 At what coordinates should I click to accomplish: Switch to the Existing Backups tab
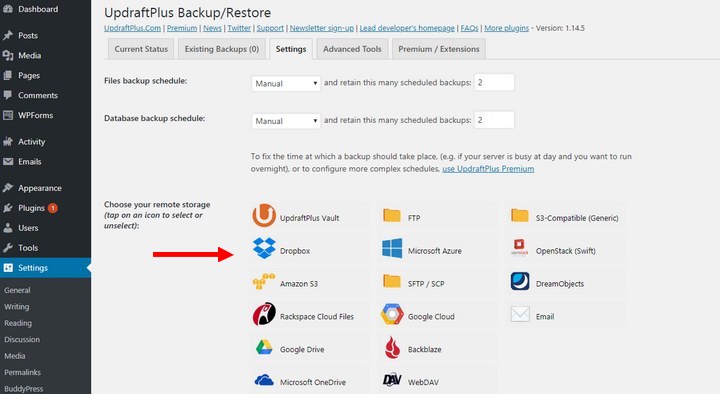point(222,49)
